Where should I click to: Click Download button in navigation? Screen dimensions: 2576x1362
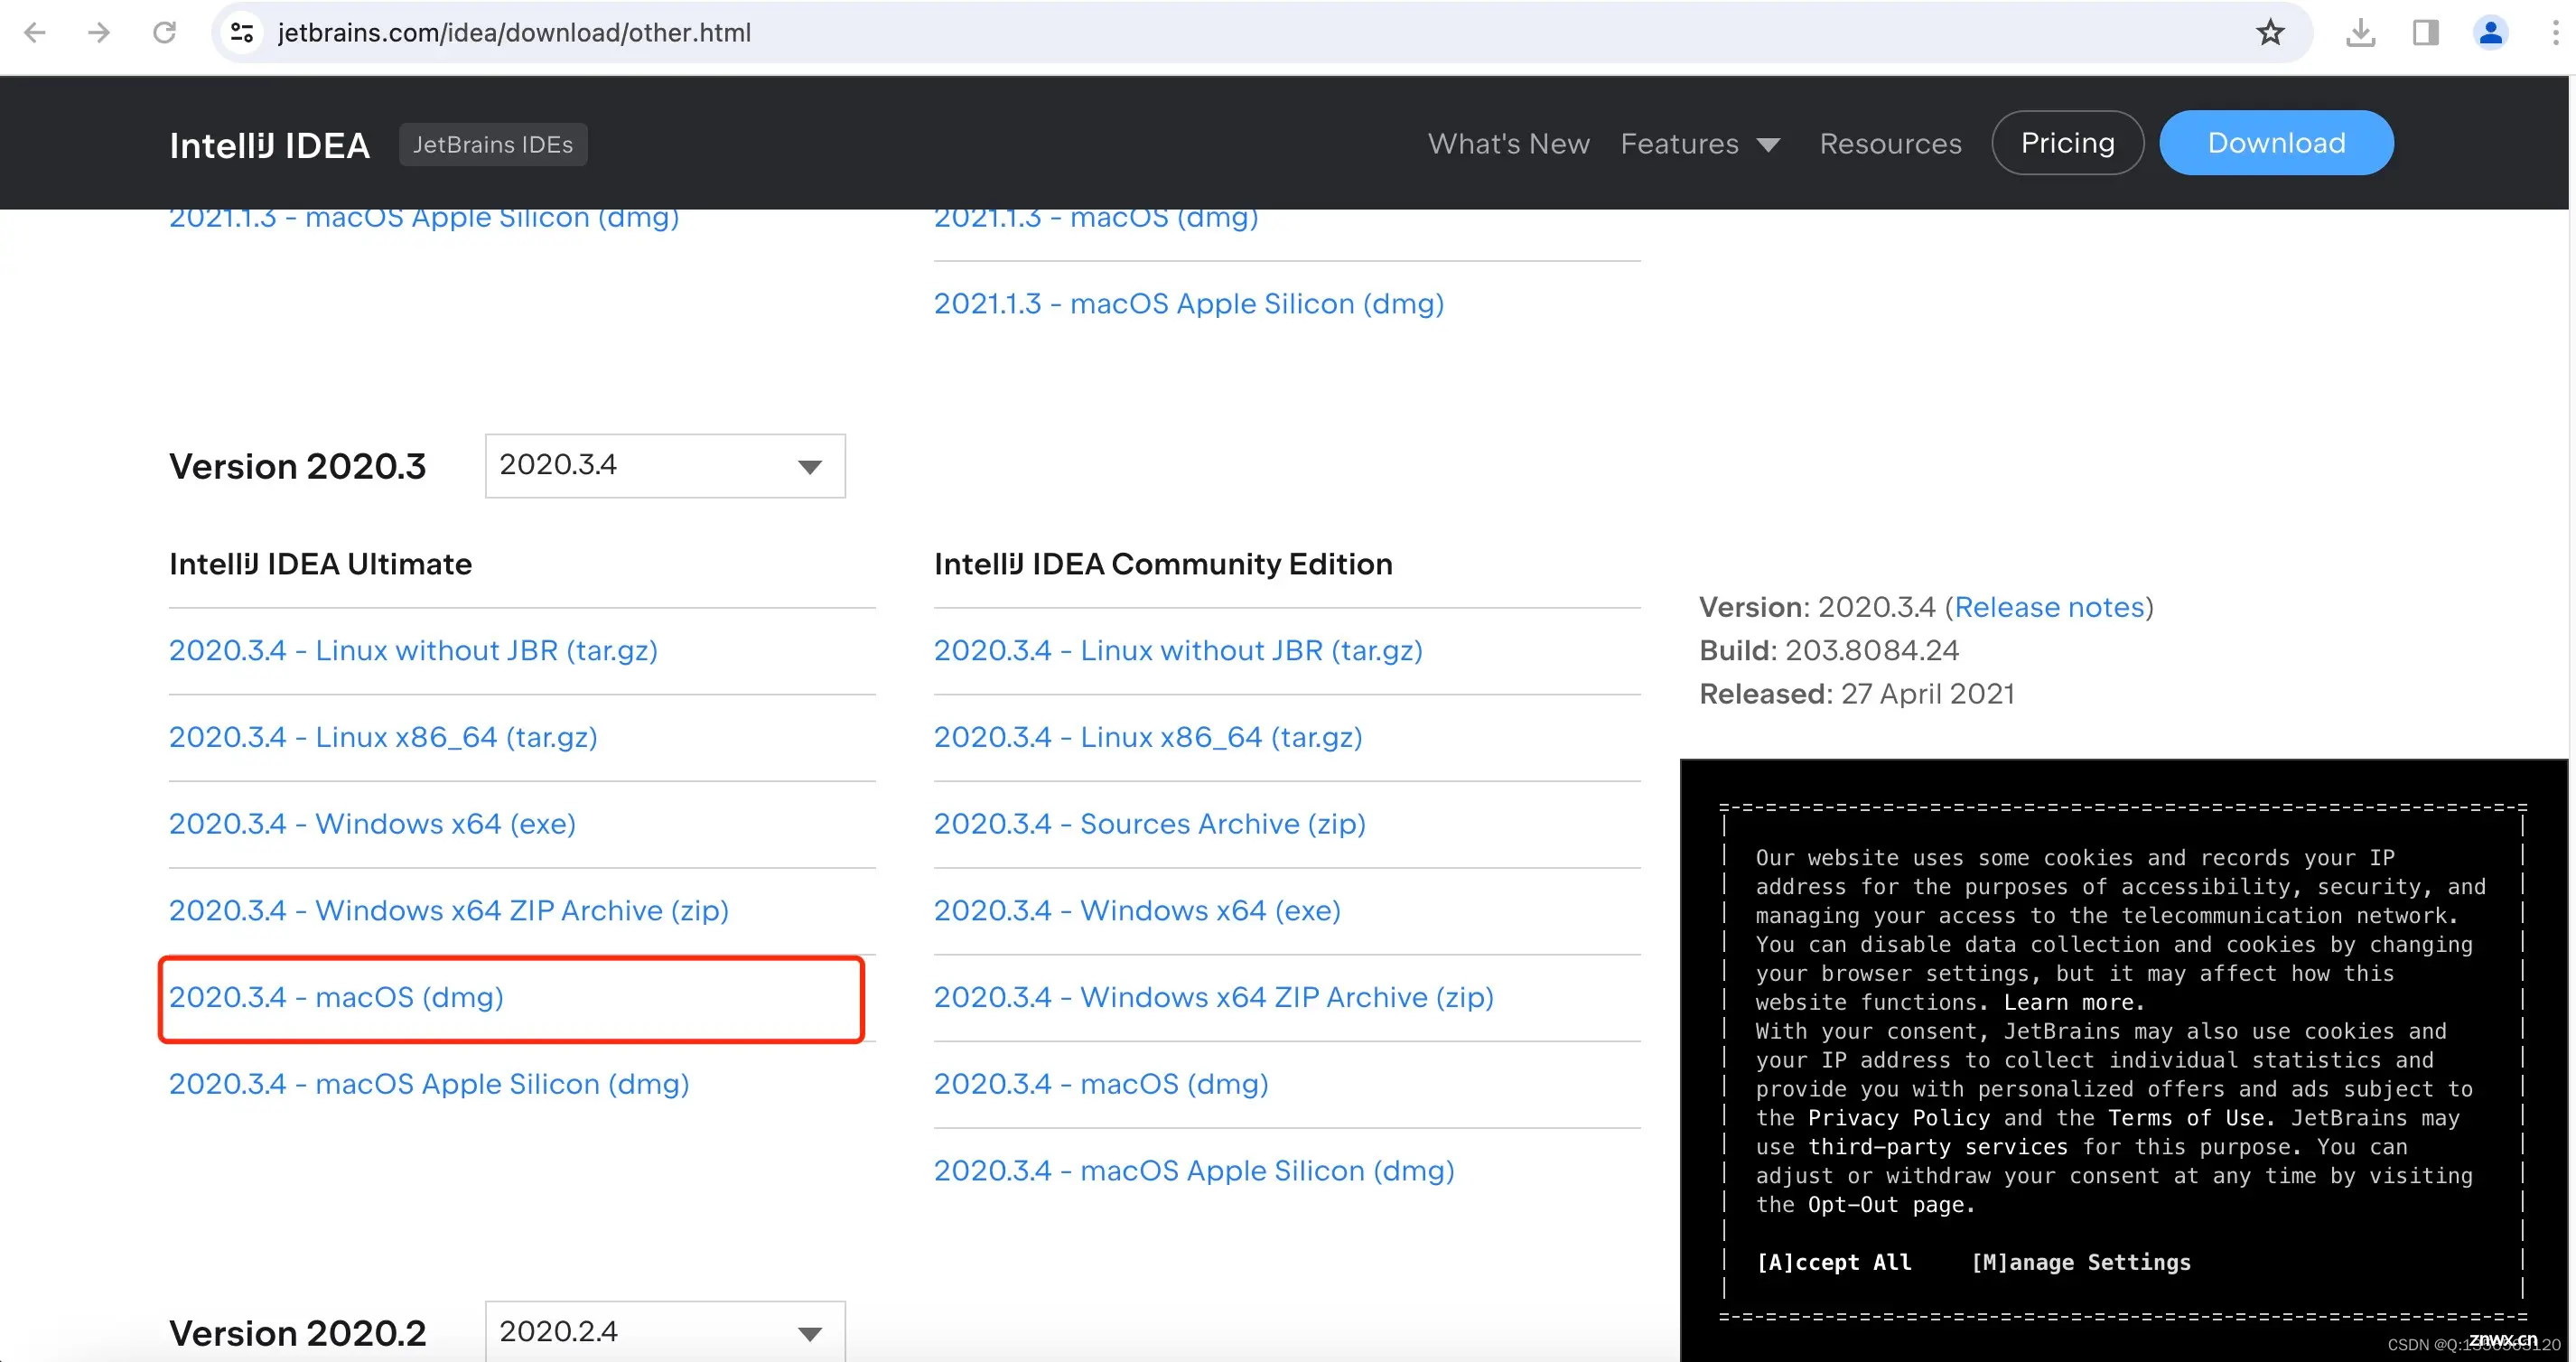click(x=2276, y=144)
